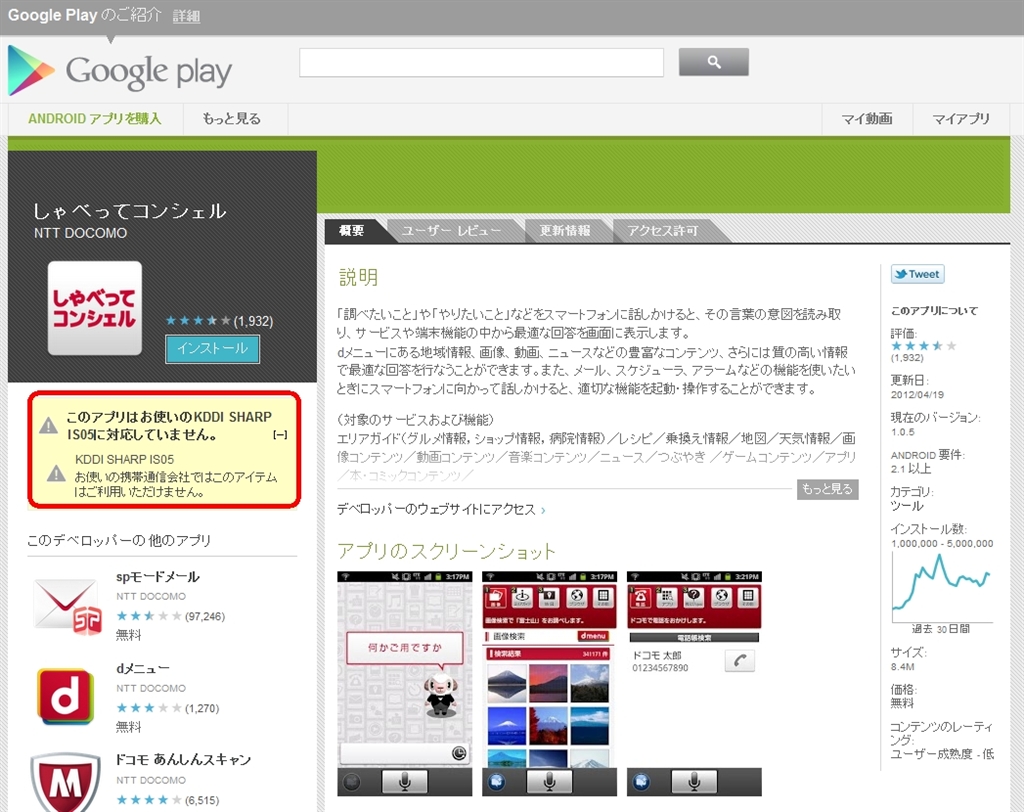The image size is (1024, 812).
Task: Open the spモードメール app icon
Action: tap(66, 607)
